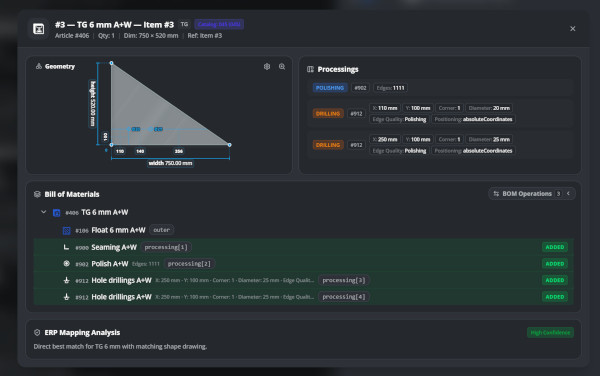Click the Geometry panel shape icon
Image resolution: width=600 pixels, height=376 pixels.
[39, 66]
